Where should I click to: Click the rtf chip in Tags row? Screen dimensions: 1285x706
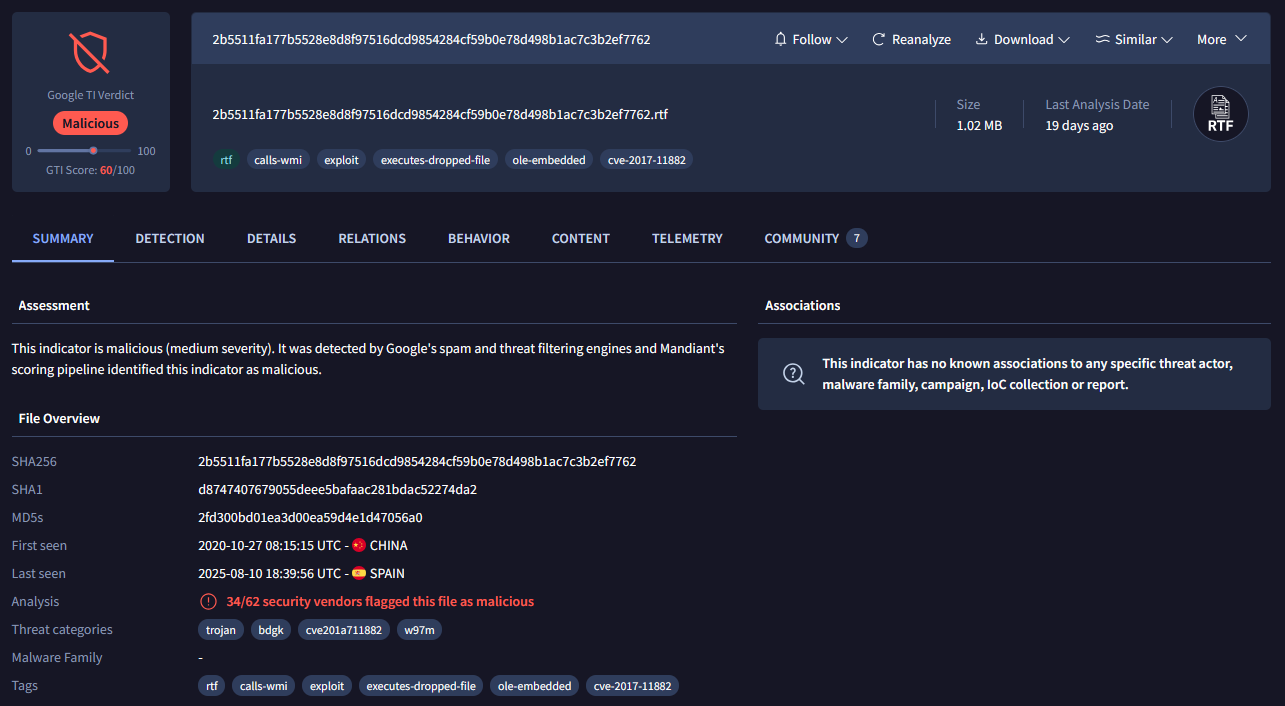(x=212, y=685)
